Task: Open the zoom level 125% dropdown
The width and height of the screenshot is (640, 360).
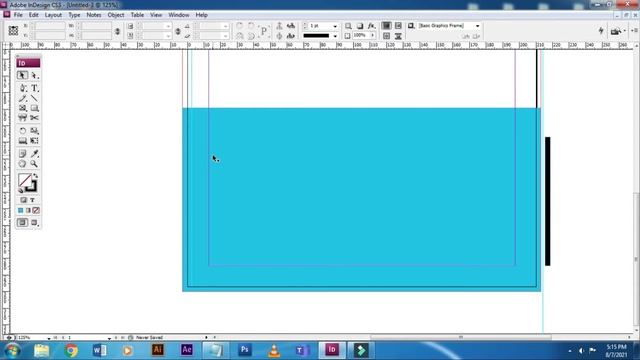Action: click(x=49, y=338)
